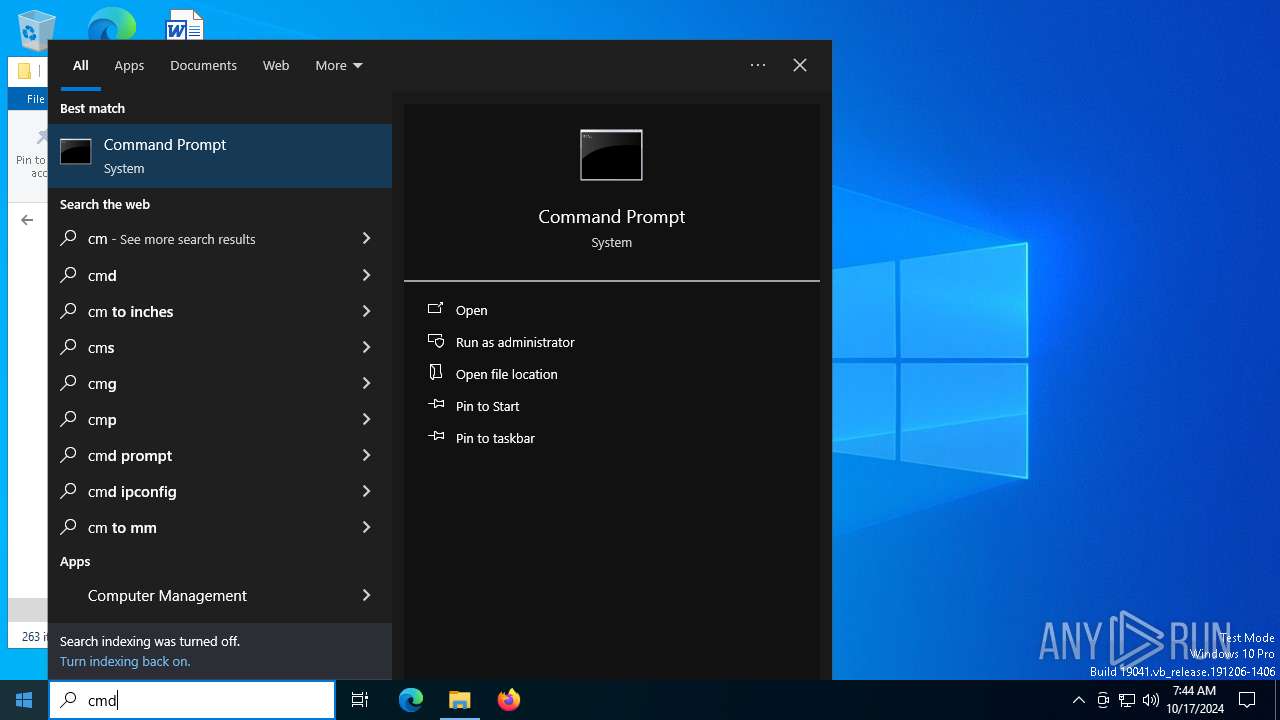Close the search panel with the X
The width and height of the screenshot is (1280, 720).
800,65
